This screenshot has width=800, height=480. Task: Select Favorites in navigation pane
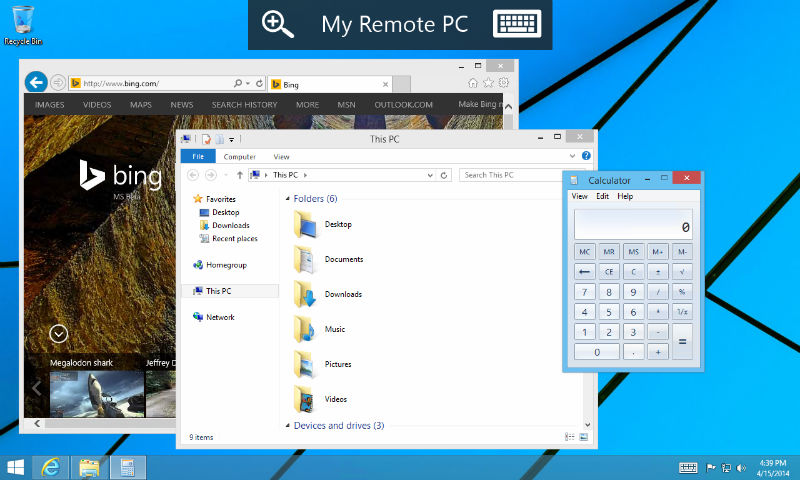click(220, 199)
